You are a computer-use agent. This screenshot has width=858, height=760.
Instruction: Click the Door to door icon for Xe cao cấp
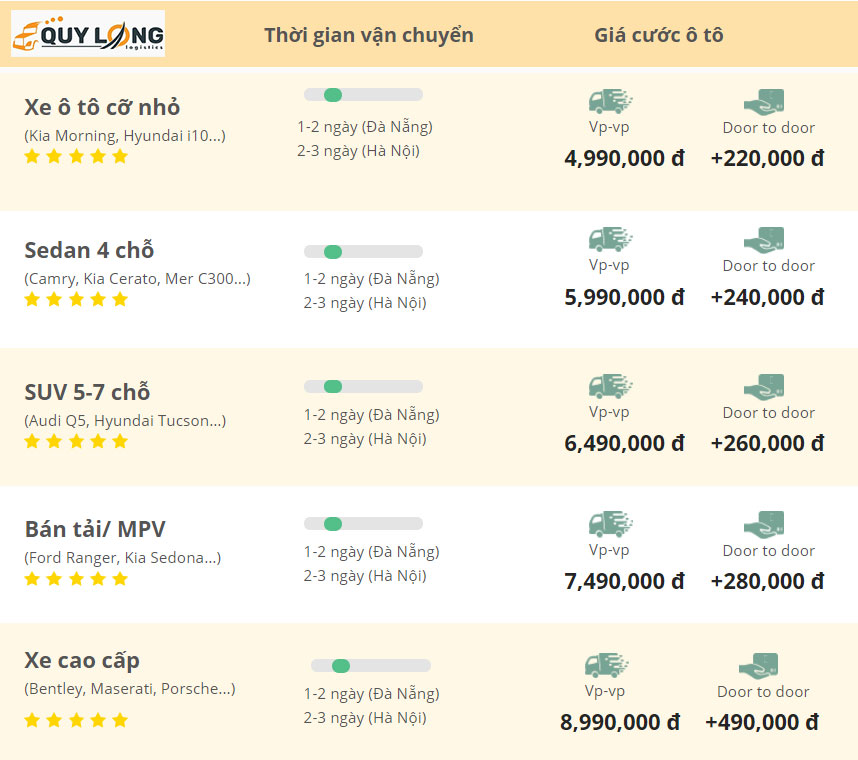759,665
